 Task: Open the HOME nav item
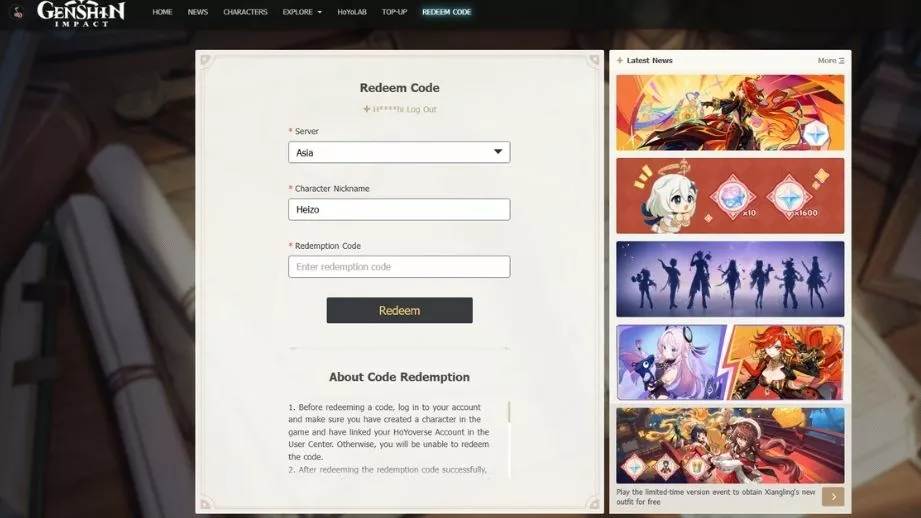point(162,12)
